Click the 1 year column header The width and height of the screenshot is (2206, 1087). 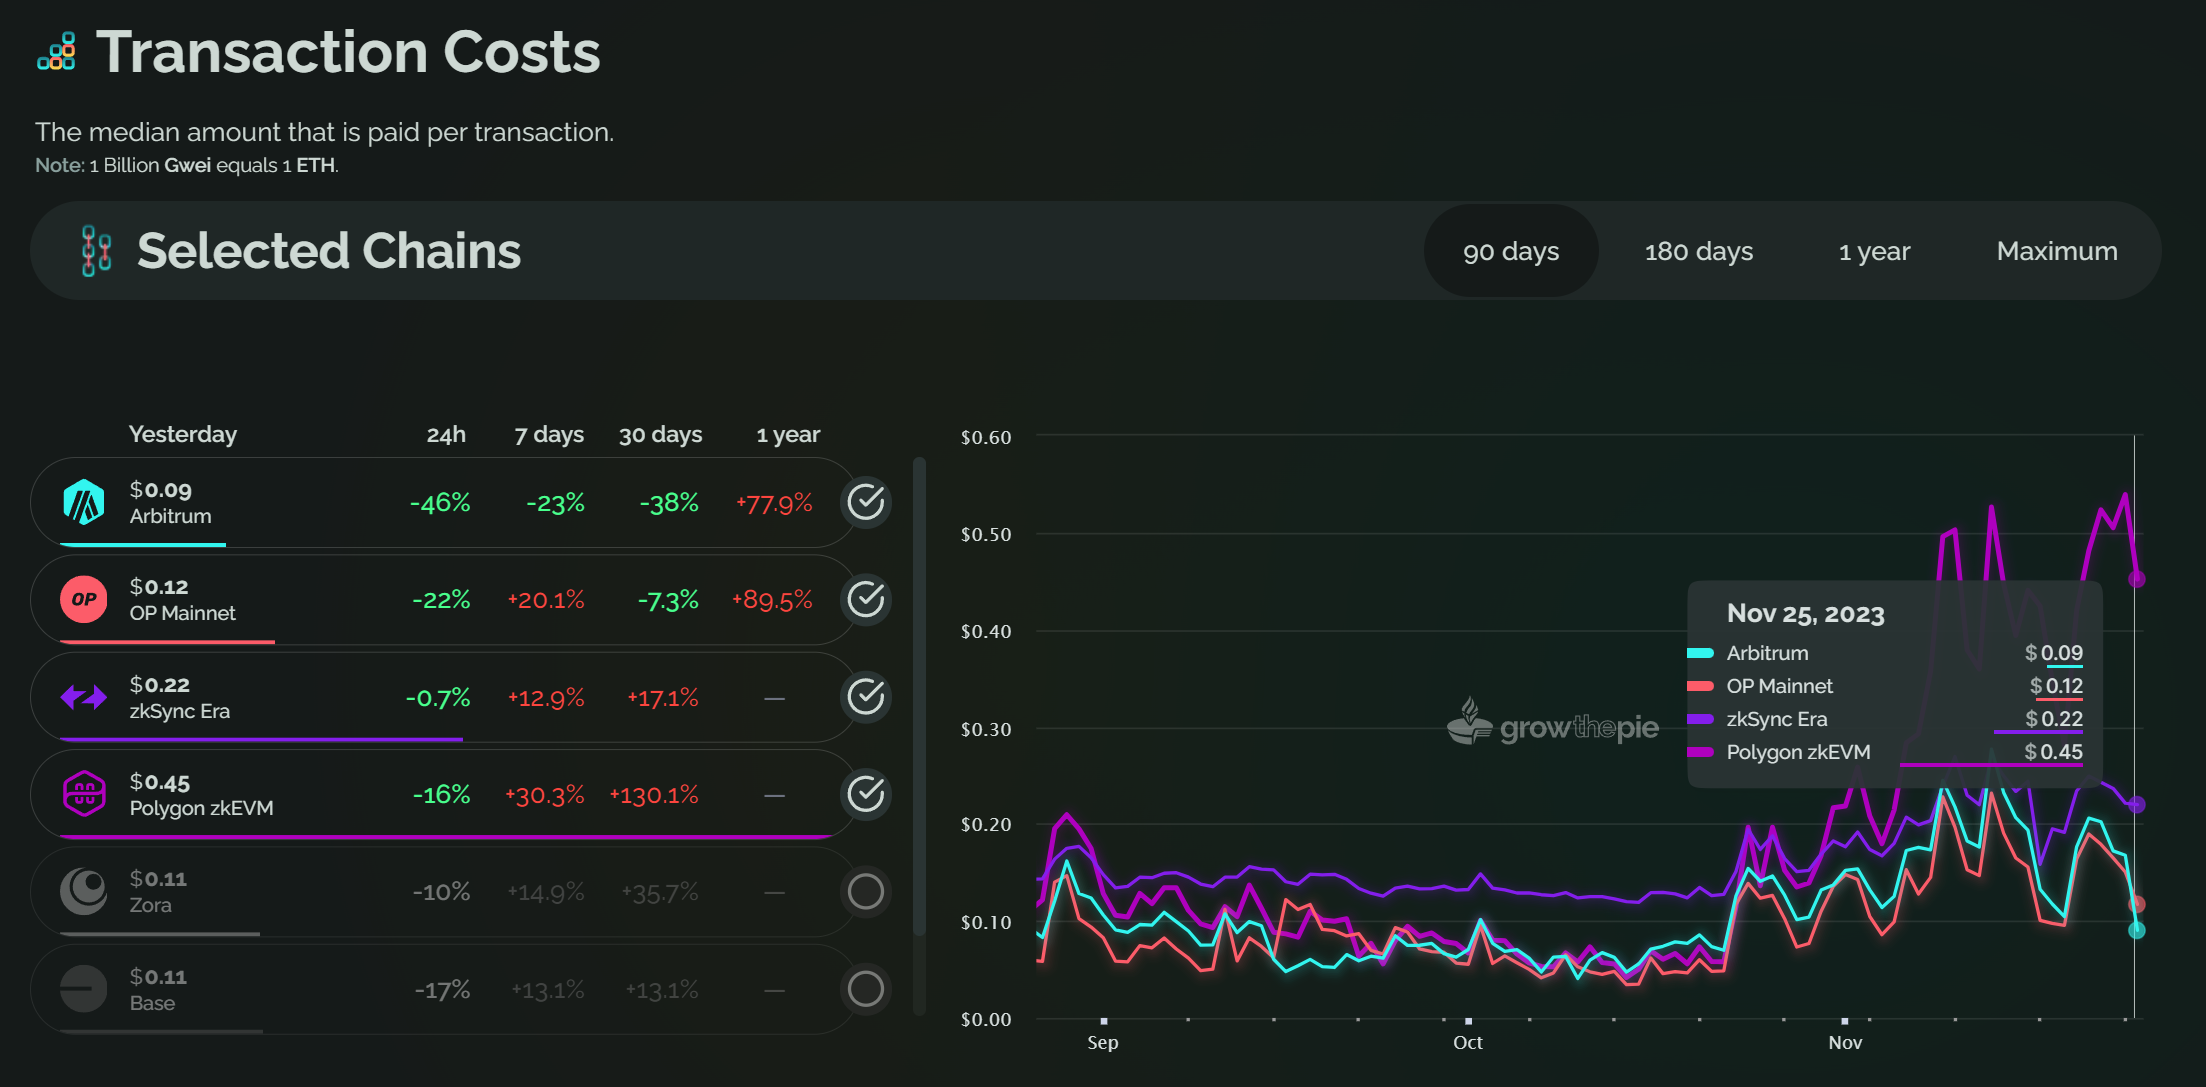(x=788, y=434)
